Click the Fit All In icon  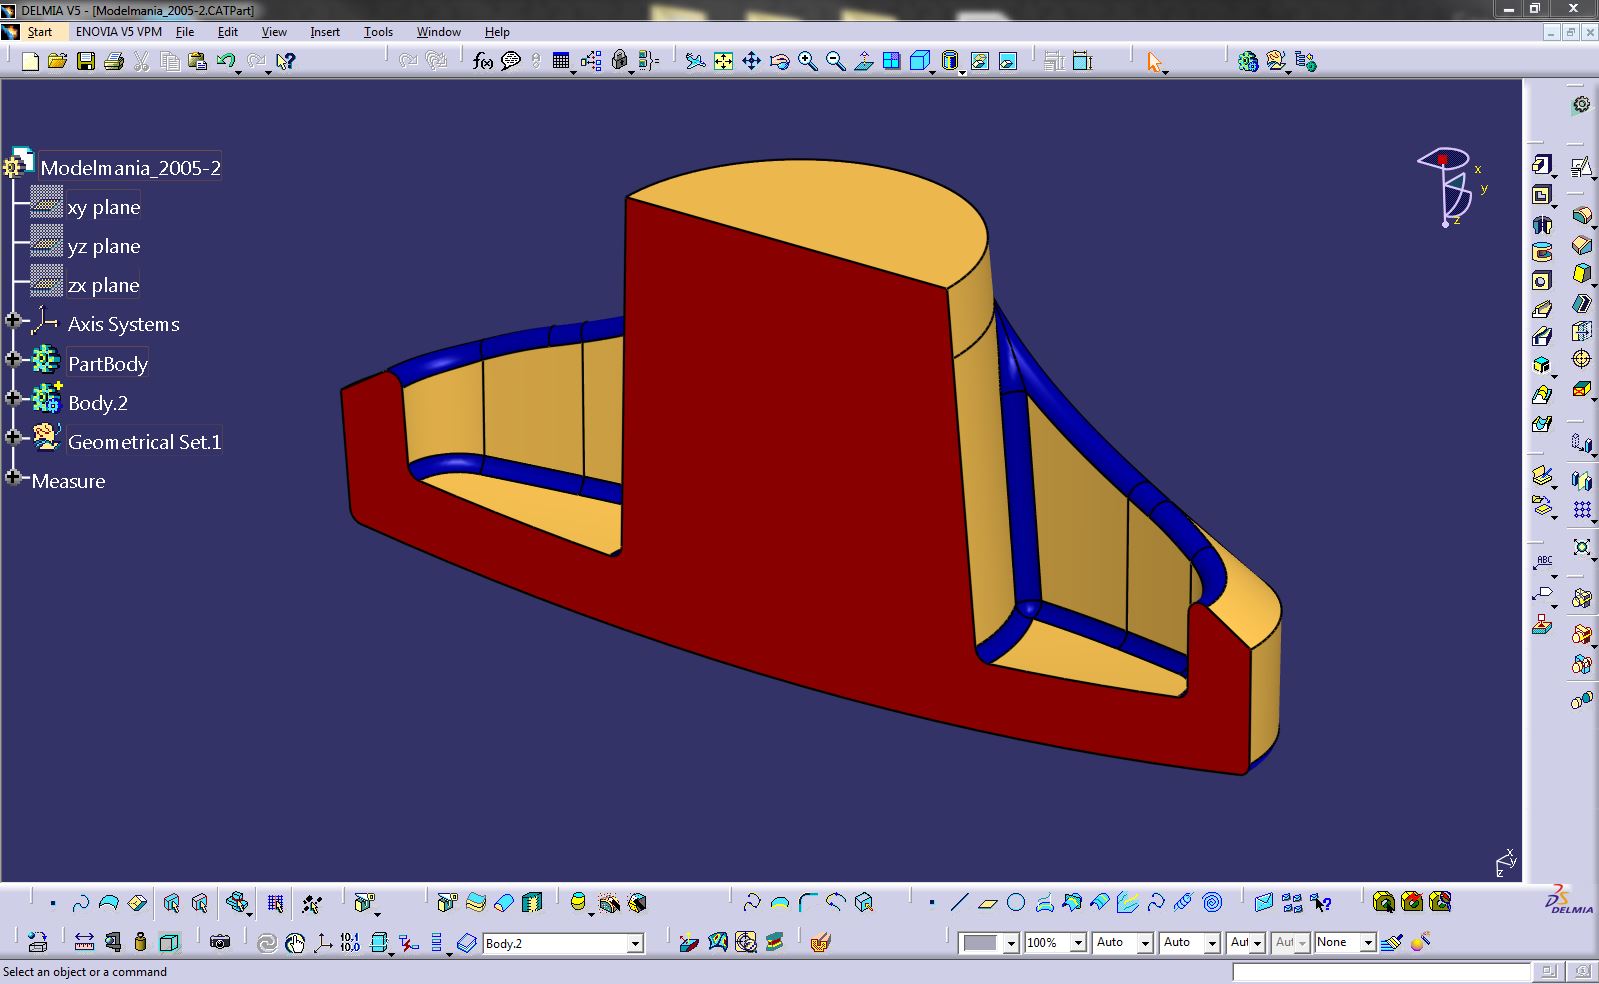click(723, 62)
